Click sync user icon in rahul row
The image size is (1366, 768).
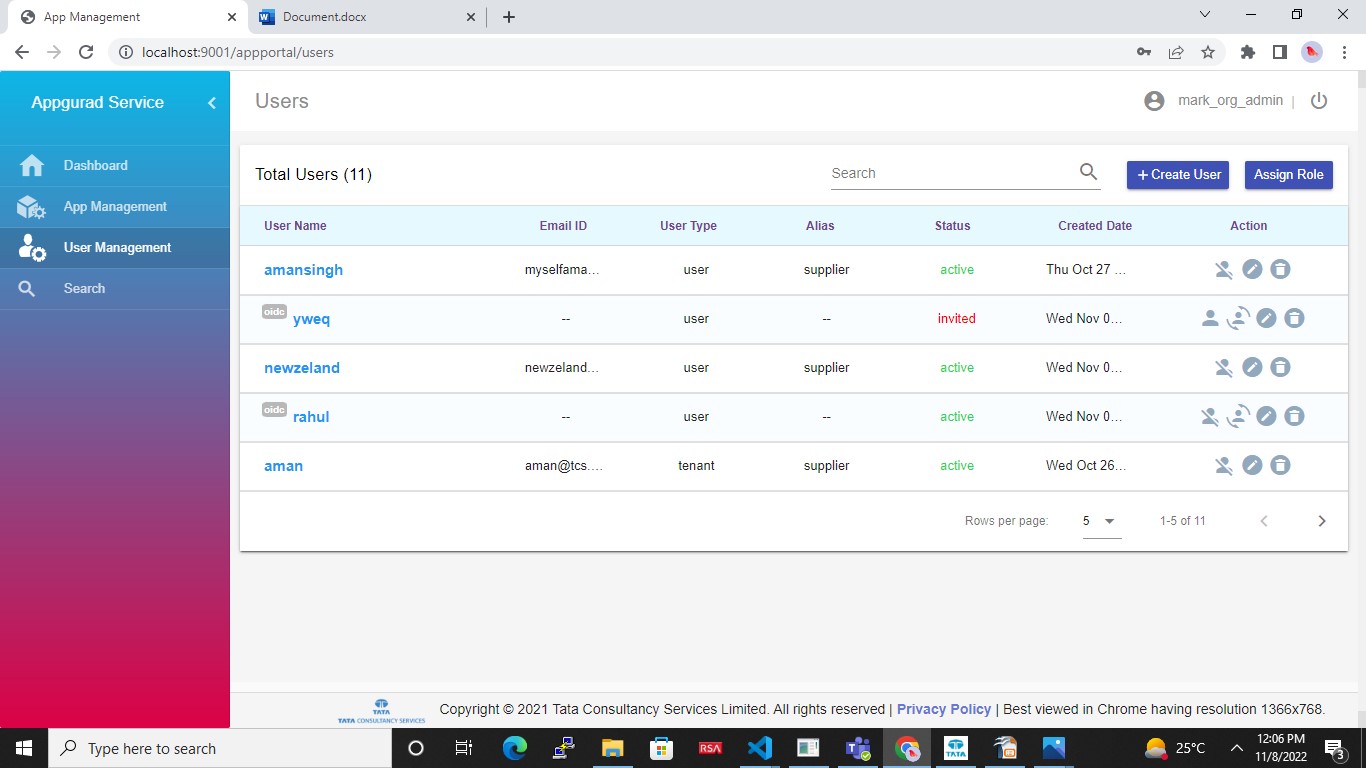click(1238, 416)
